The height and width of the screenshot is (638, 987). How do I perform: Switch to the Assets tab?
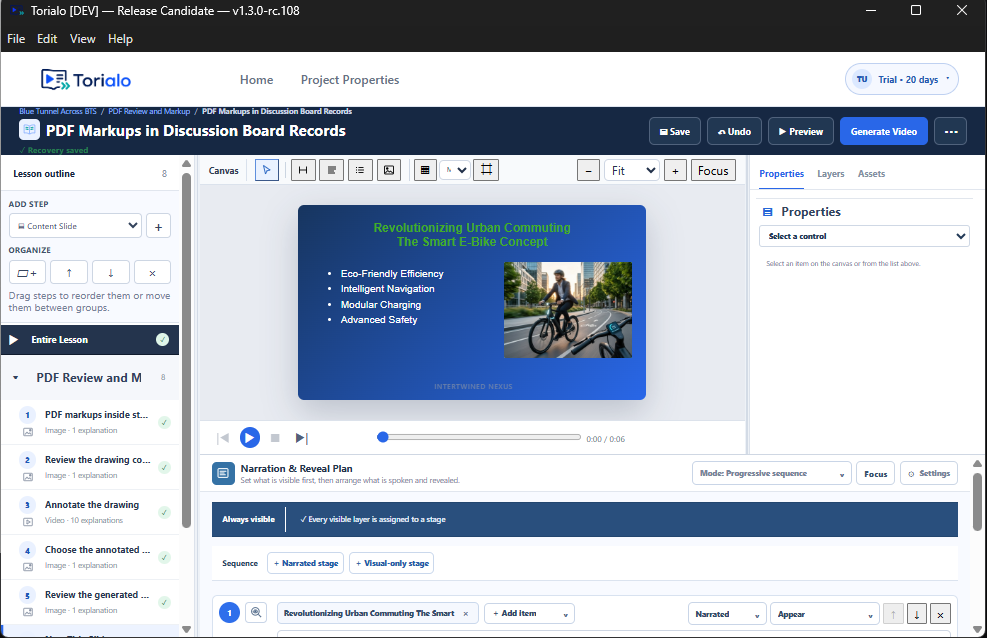pos(871,174)
